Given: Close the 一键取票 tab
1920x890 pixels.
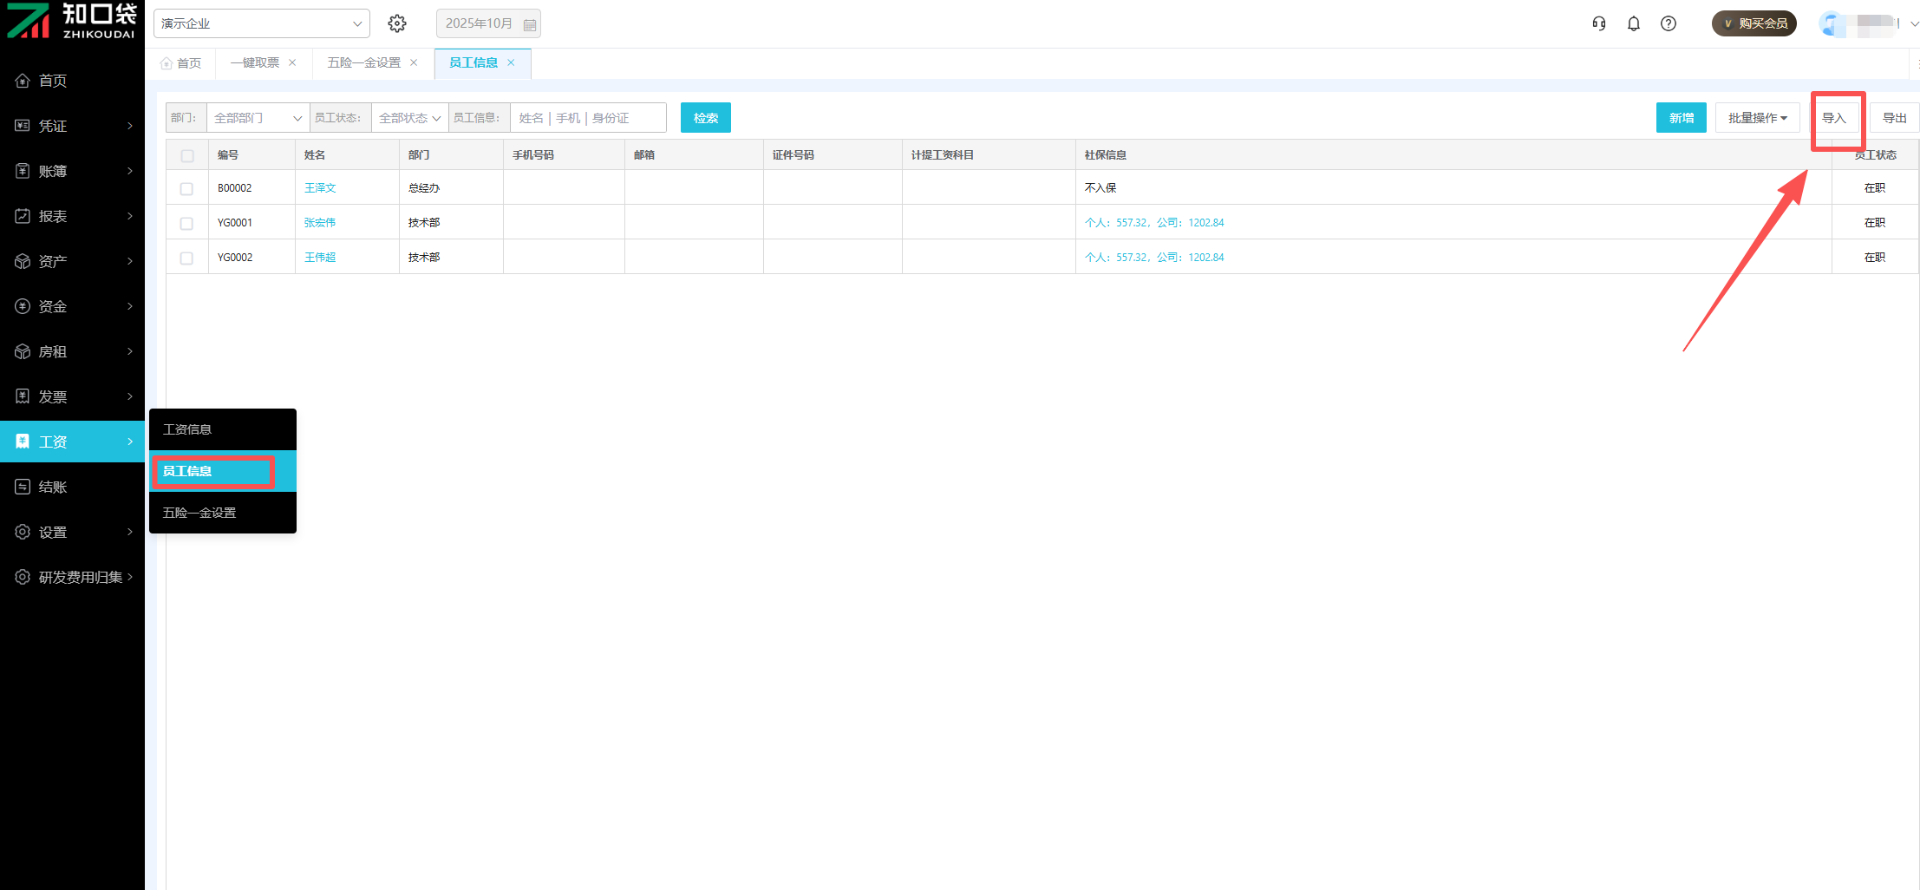Looking at the screenshot, I should point(293,63).
